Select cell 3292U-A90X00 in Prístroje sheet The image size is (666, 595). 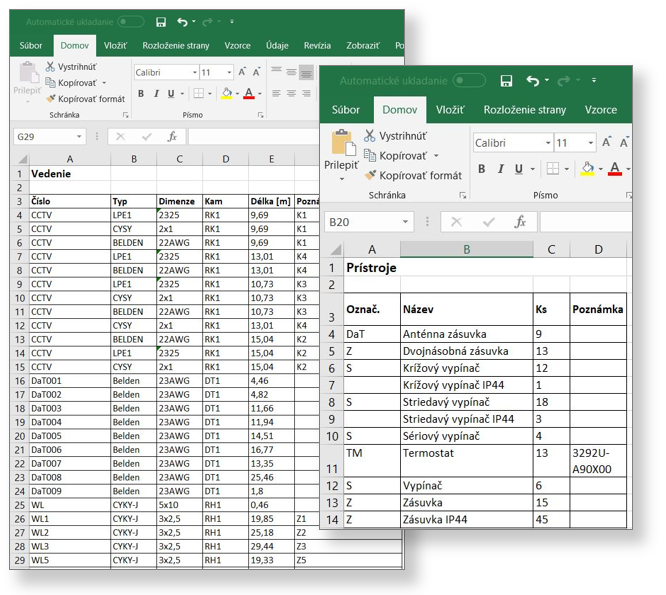coord(598,461)
